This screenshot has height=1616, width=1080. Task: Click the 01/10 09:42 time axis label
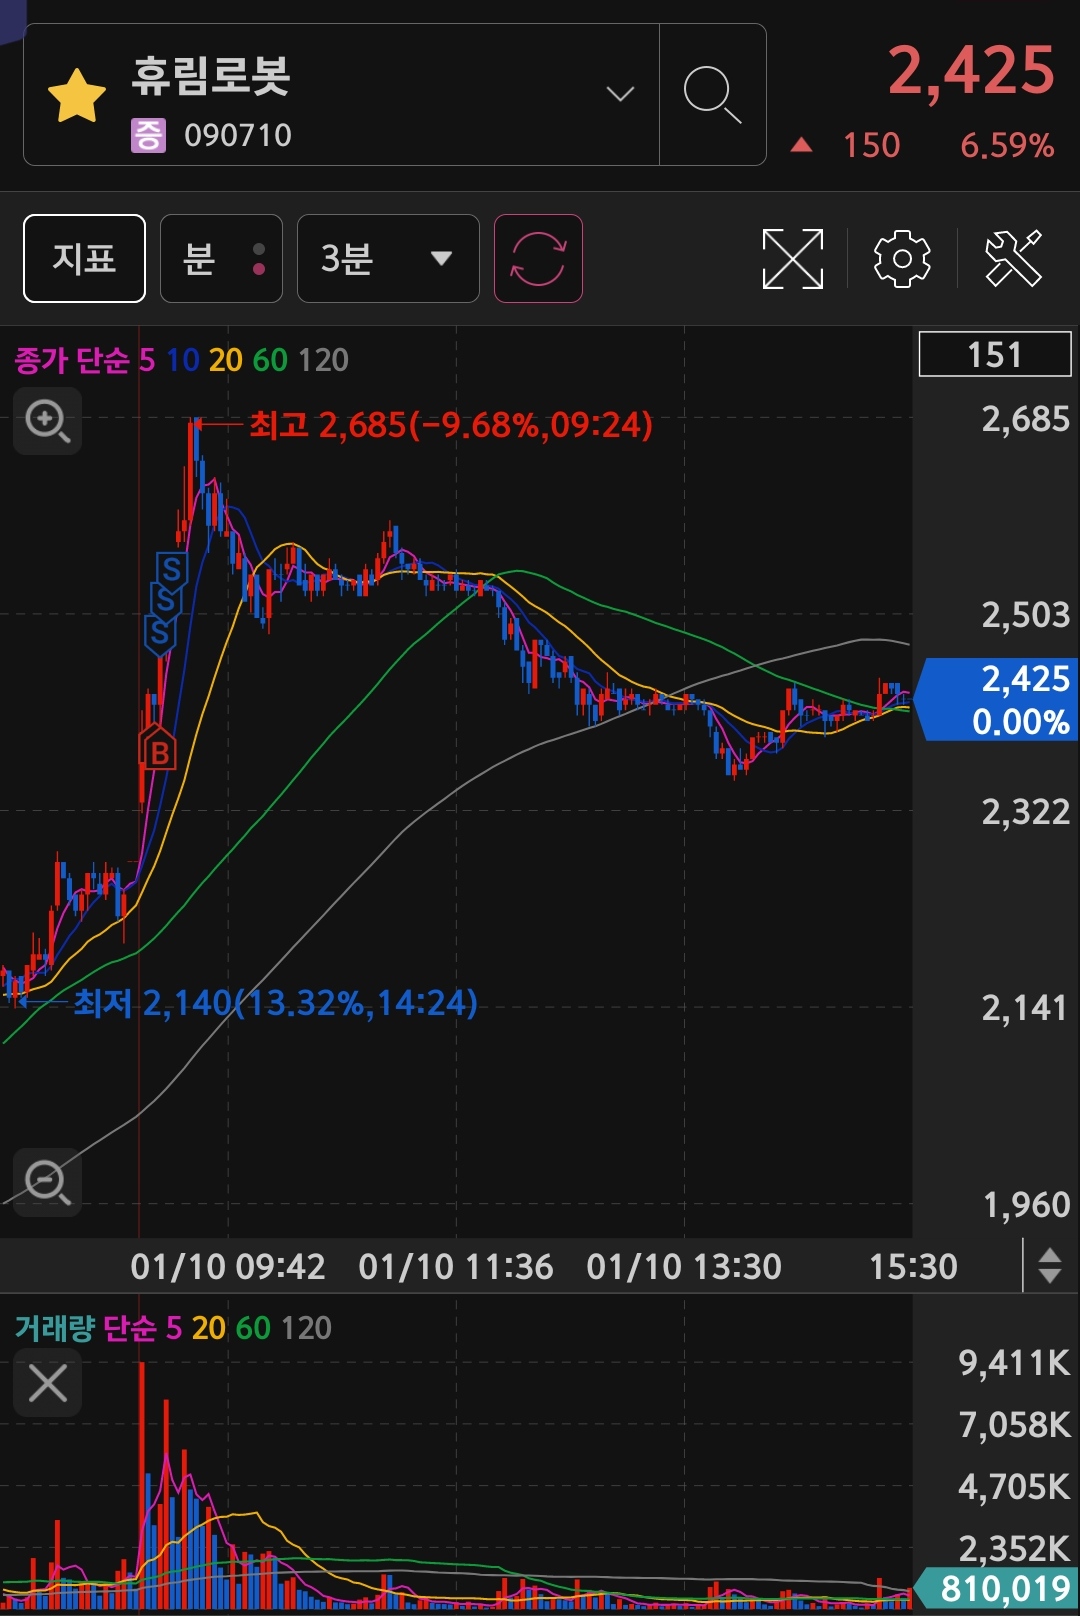coord(228,1267)
